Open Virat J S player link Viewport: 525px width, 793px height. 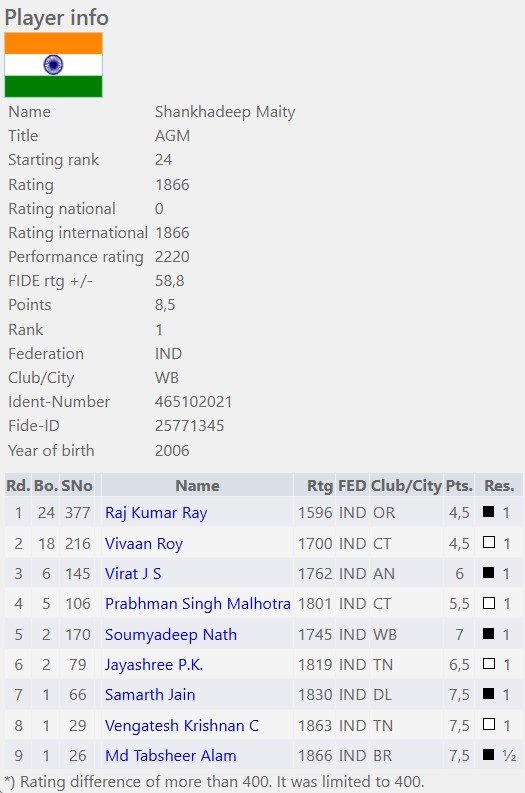[x=133, y=574]
